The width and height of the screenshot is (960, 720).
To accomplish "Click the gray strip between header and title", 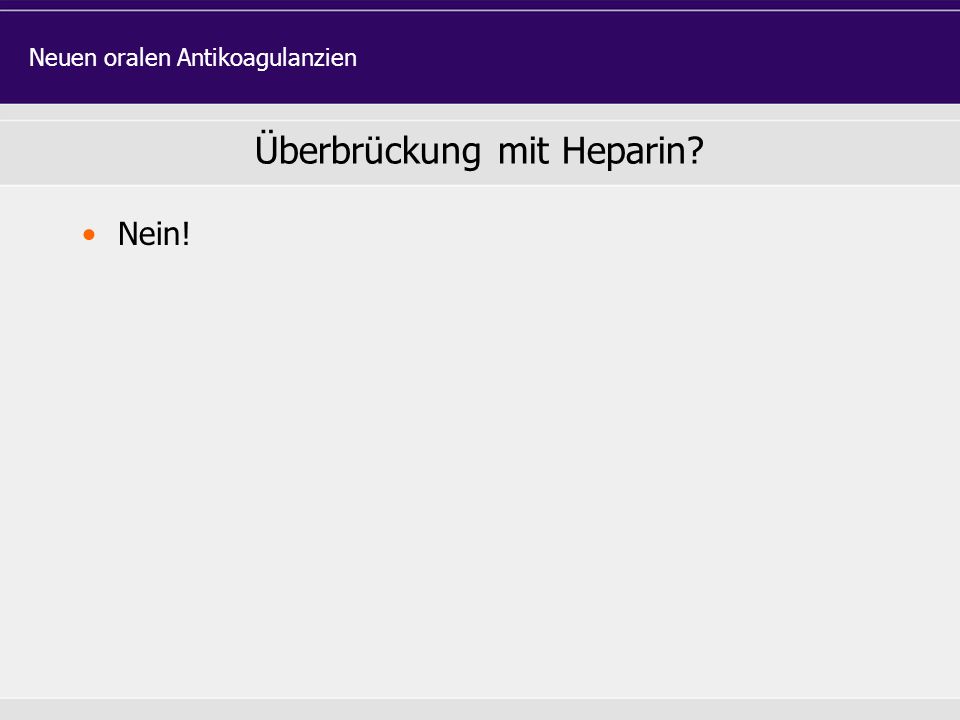I will (x=480, y=112).
